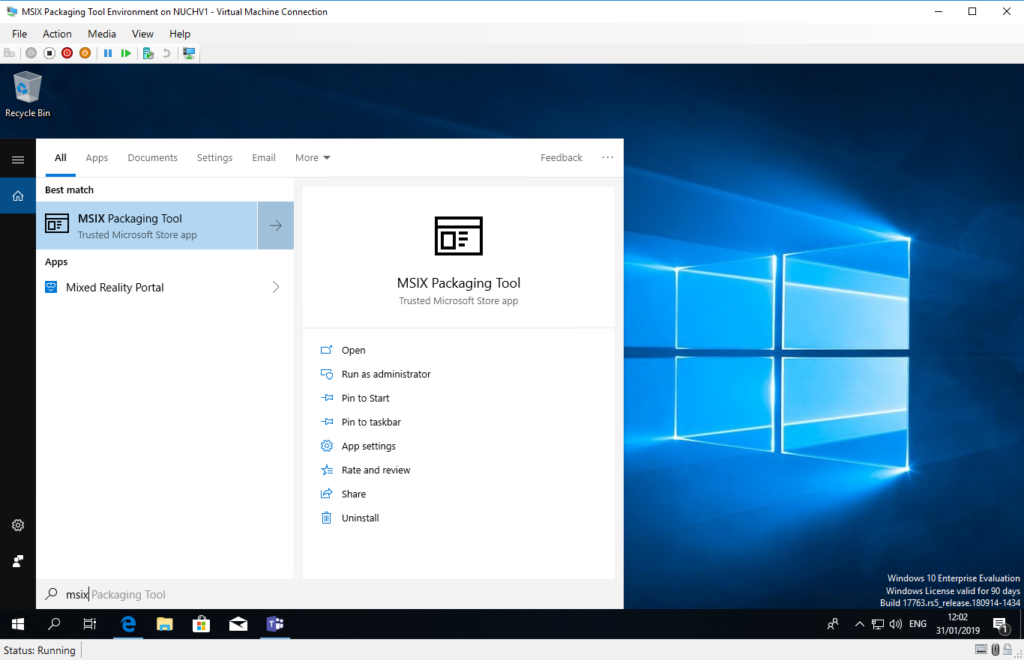Open File Explorer from taskbar
Image resolution: width=1024 pixels, height=660 pixels.
click(x=165, y=624)
